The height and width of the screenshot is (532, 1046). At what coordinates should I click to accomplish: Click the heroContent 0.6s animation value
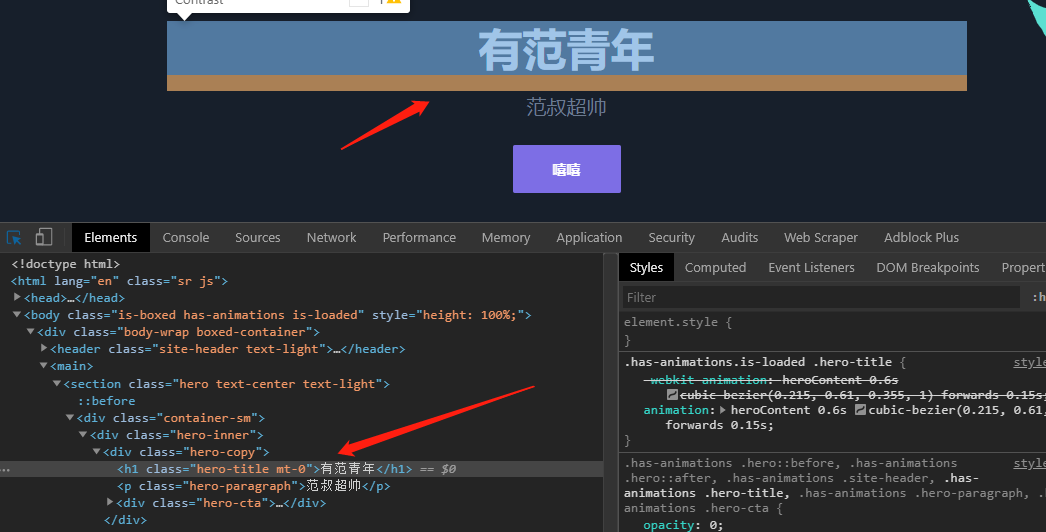click(x=789, y=410)
